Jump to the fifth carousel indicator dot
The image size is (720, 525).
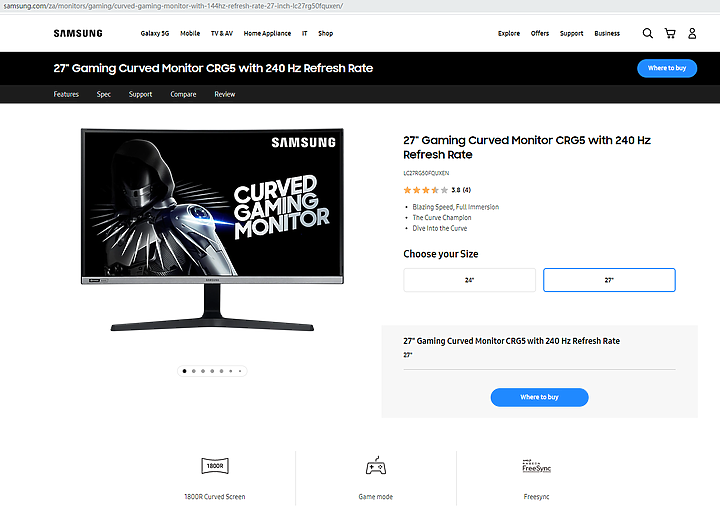point(221,371)
